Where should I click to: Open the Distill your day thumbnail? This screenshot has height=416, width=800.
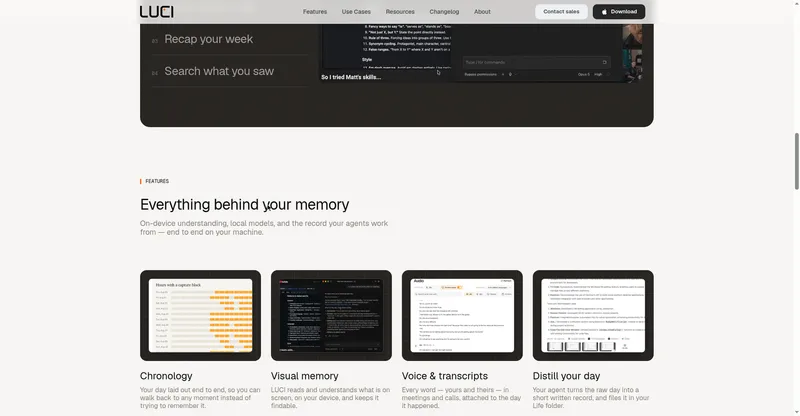pyautogui.click(x=593, y=315)
